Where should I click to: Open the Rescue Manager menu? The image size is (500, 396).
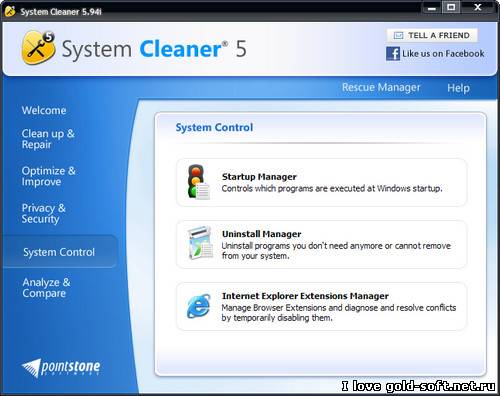tap(381, 87)
